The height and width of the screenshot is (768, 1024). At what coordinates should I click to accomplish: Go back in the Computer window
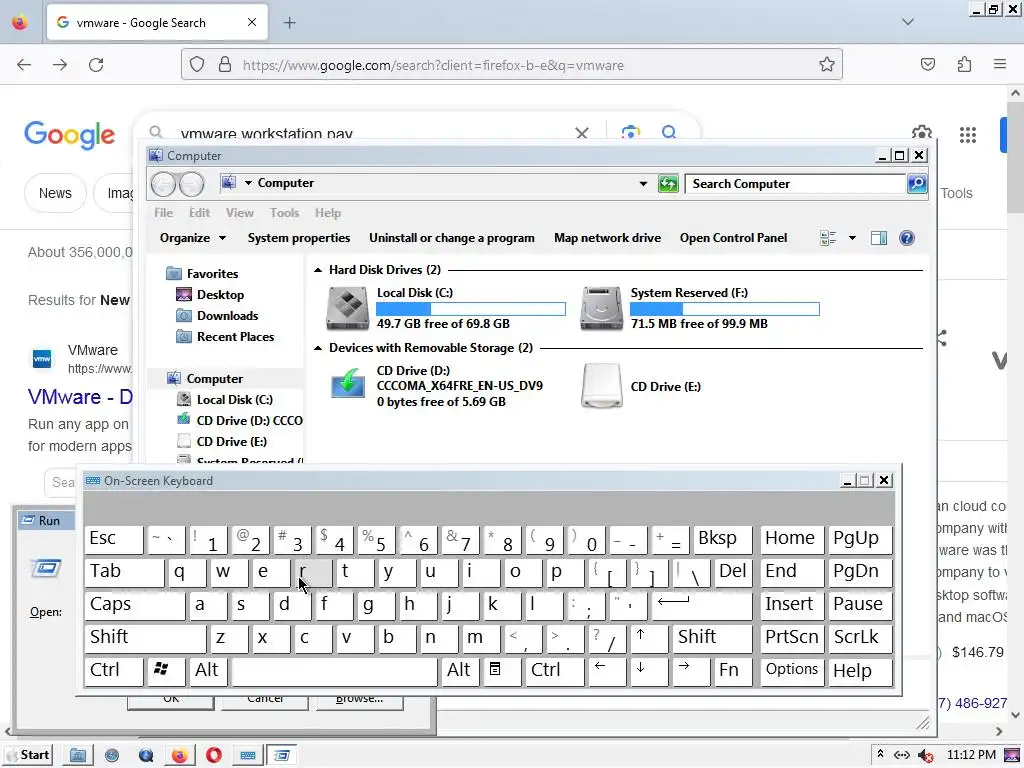coord(163,184)
